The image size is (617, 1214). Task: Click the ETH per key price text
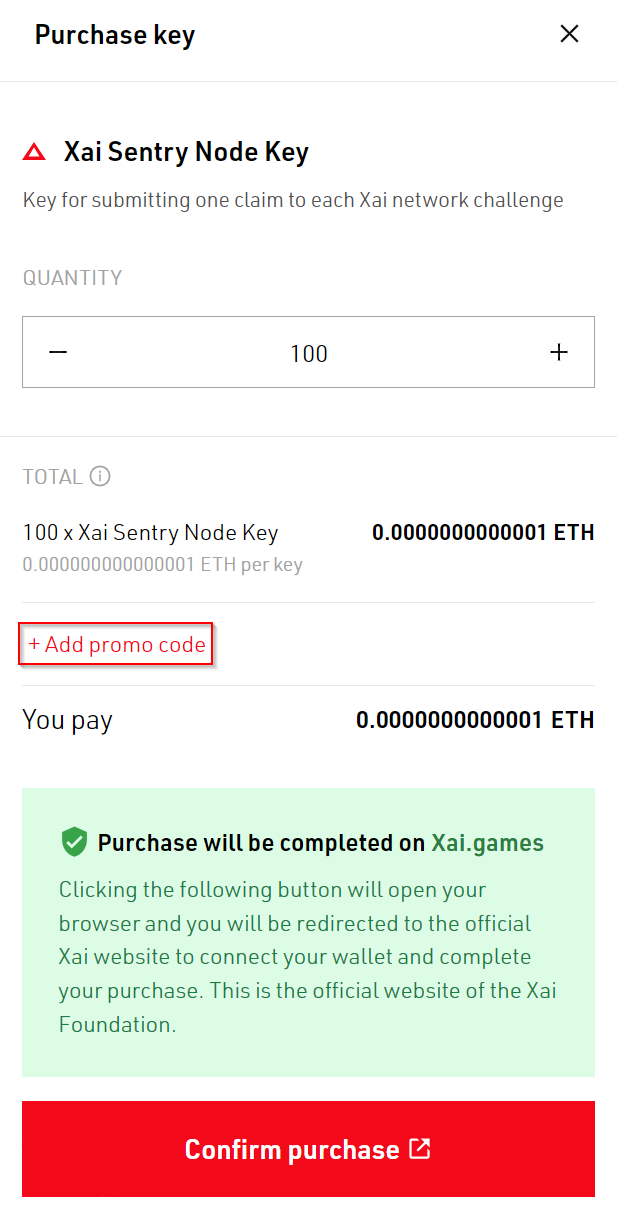162,564
